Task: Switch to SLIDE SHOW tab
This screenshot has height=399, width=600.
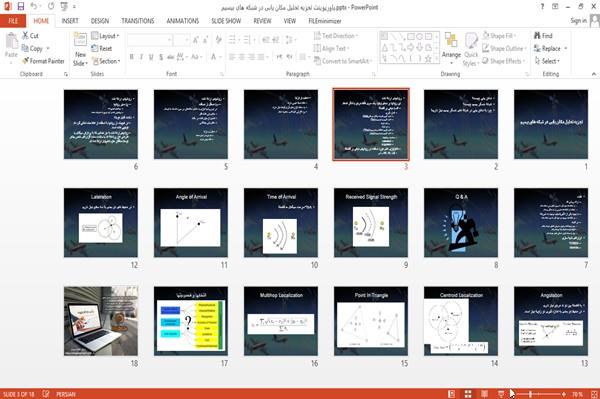Action: (x=226, y=21)
